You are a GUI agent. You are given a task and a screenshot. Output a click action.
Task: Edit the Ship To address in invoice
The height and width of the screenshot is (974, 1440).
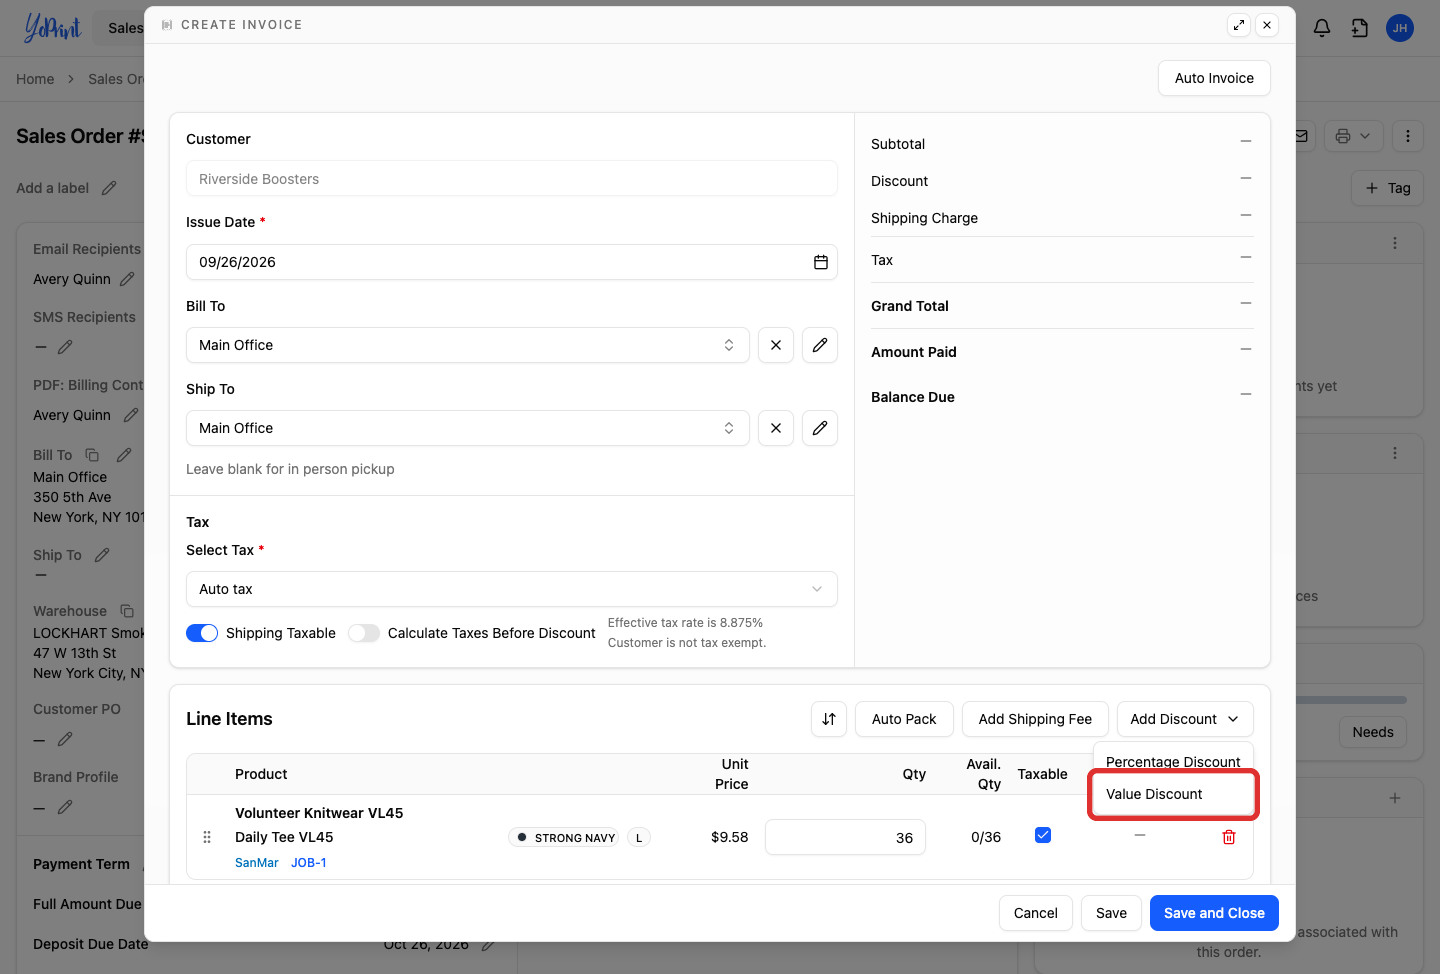coord(820,428)
